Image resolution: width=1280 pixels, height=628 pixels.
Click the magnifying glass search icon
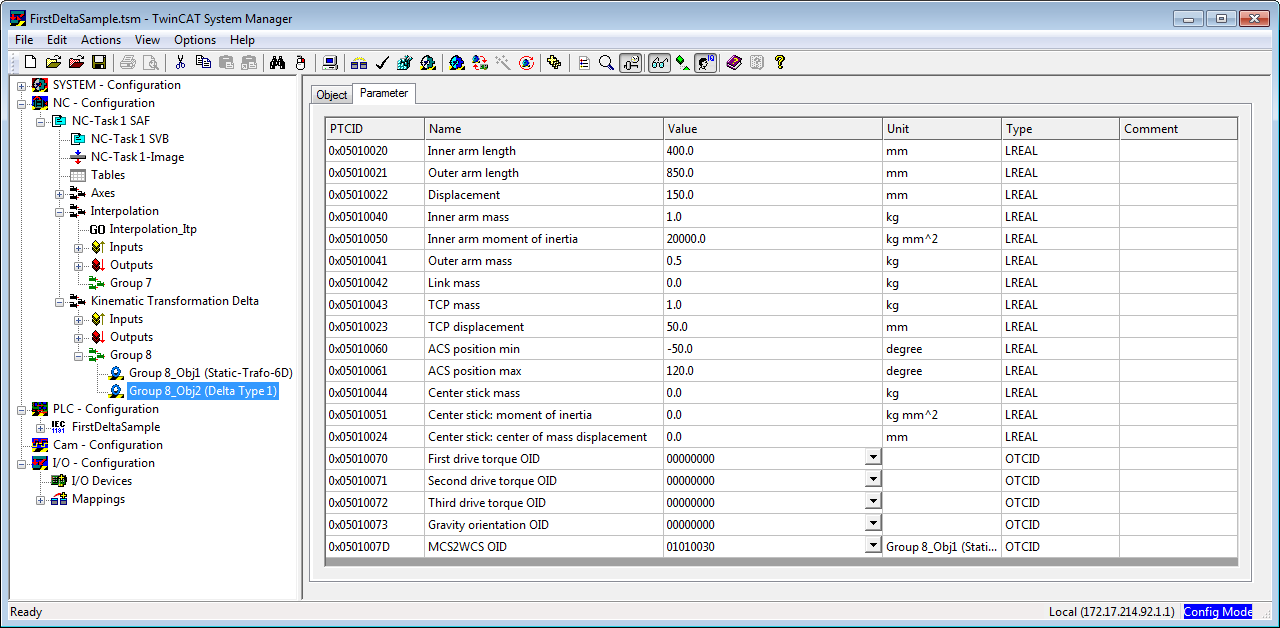(x=606, y=62)
